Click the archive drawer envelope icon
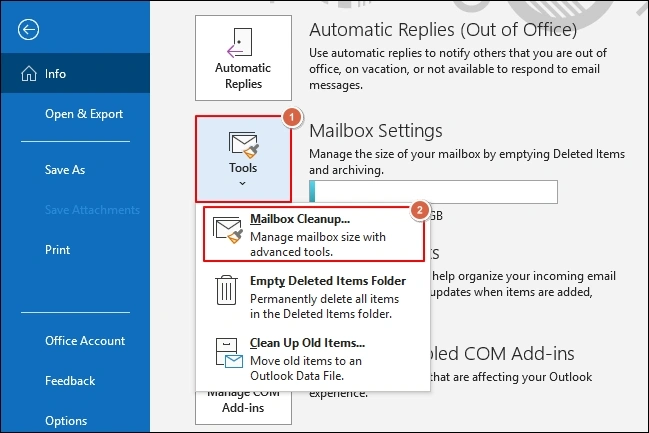The height and width of the screenshot is (433, 649). tap(229, 353)
